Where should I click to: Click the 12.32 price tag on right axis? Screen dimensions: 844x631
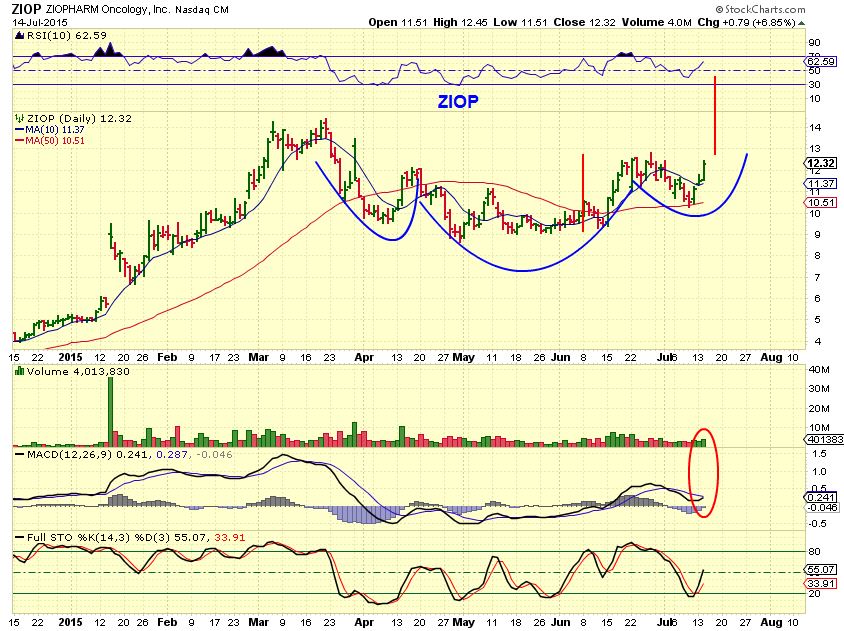(x=821, y=163)
